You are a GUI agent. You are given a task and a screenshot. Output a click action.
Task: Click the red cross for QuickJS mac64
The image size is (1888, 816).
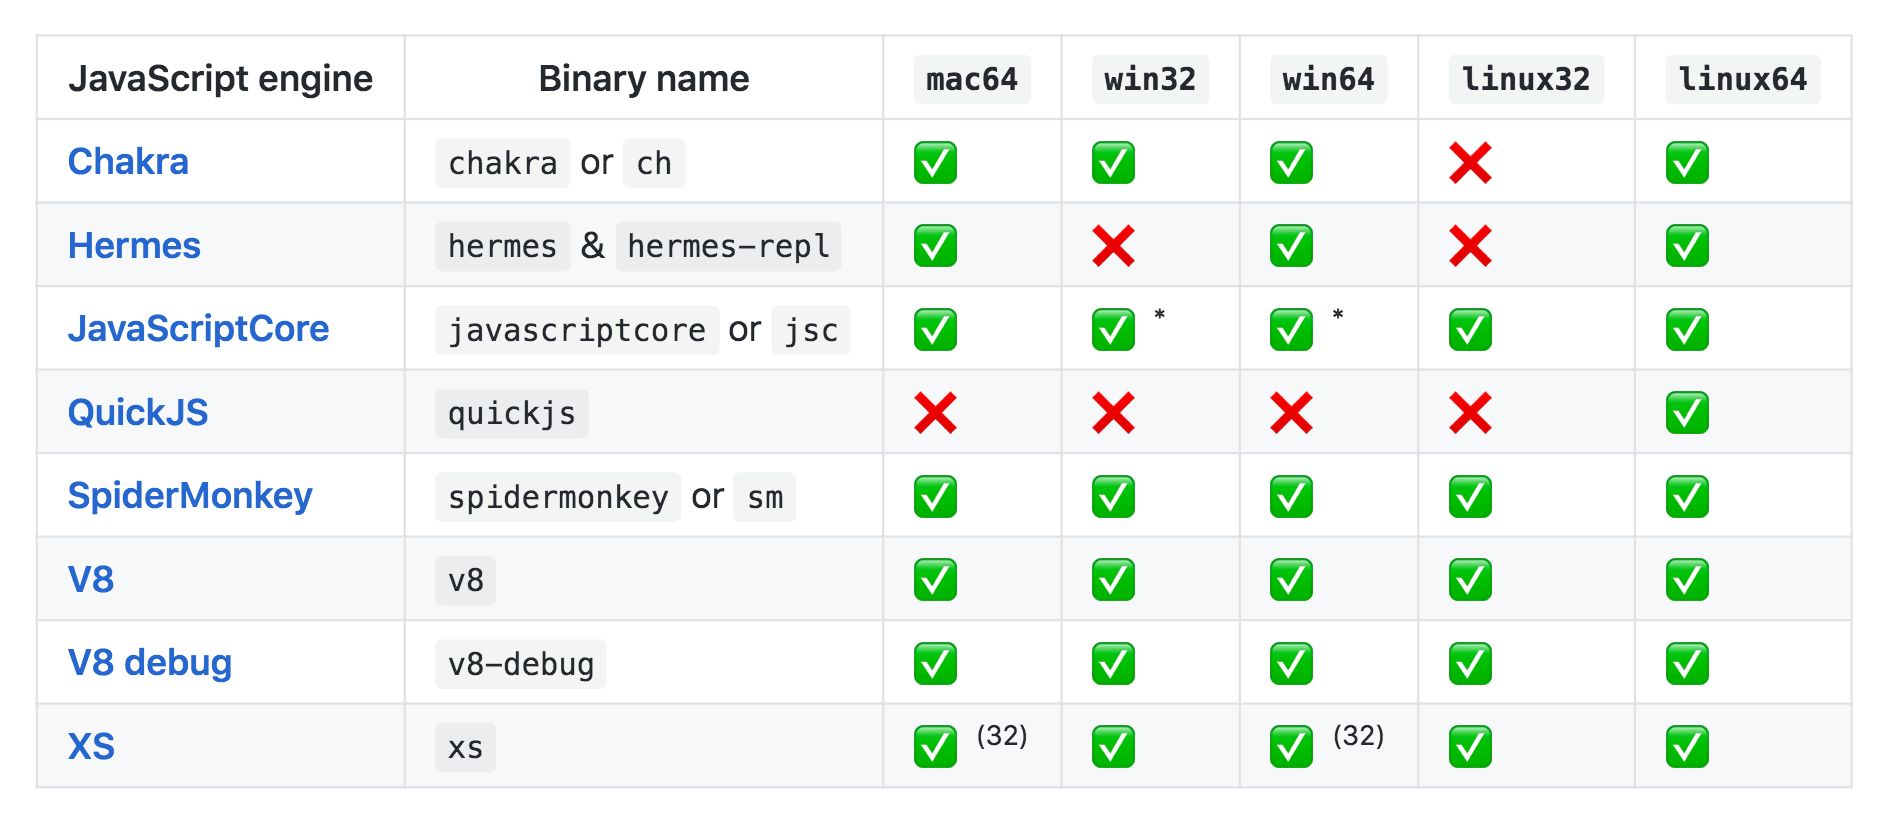[935, 413]
